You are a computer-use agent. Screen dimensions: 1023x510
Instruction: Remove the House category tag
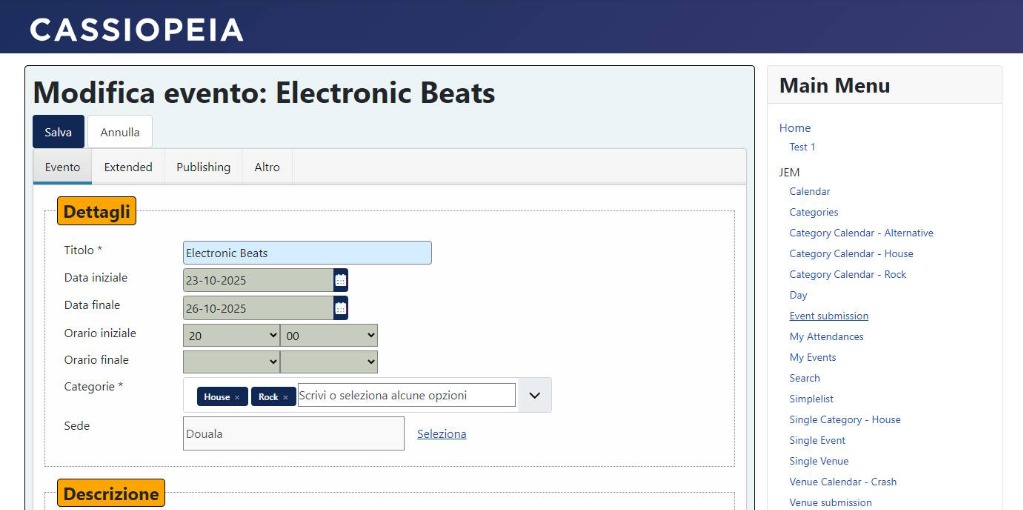[237, 397]
